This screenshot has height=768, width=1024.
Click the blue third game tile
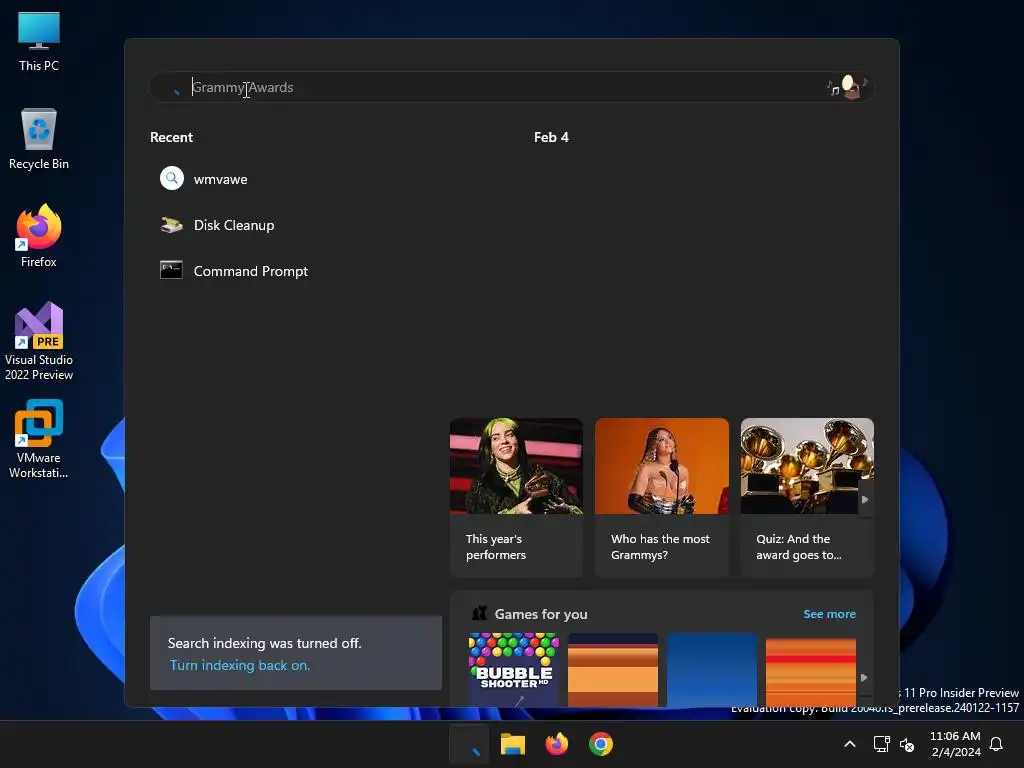(712, 669)
